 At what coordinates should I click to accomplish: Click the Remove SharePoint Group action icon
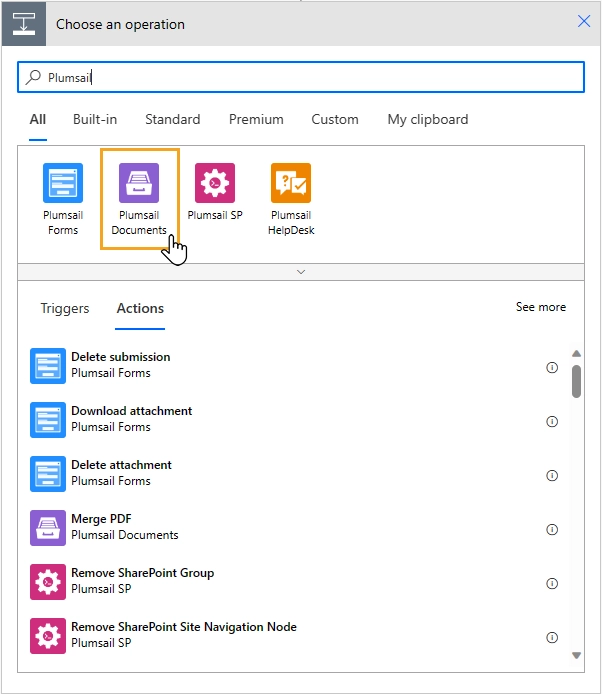pyautogui.click(x=48, y=582)
